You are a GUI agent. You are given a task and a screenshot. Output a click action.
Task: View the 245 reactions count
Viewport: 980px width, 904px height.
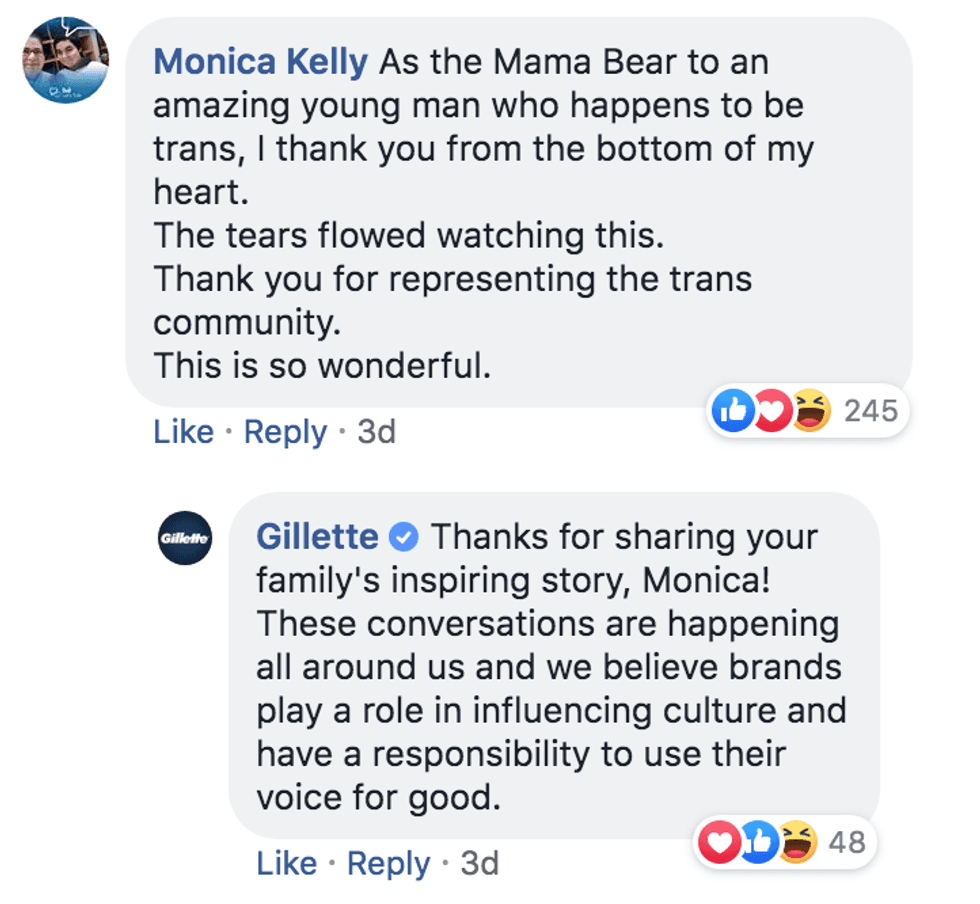pos(870,411)
